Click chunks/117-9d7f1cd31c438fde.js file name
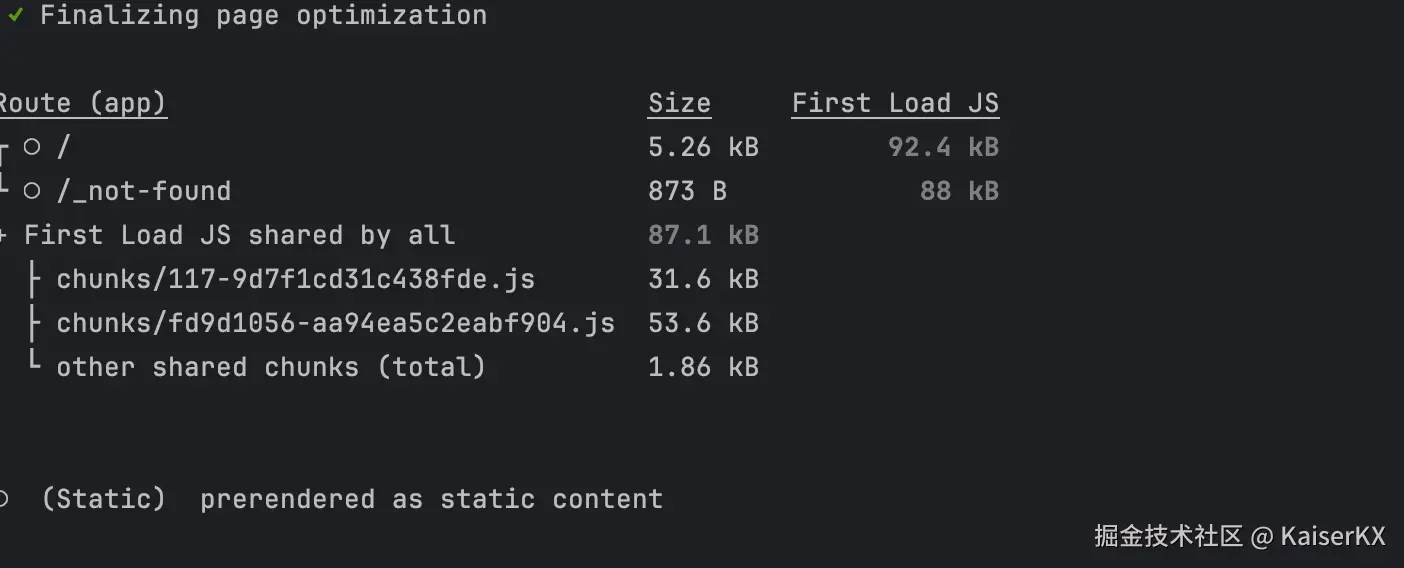This screenshot has height=568, width=1404. coord(295,279)
